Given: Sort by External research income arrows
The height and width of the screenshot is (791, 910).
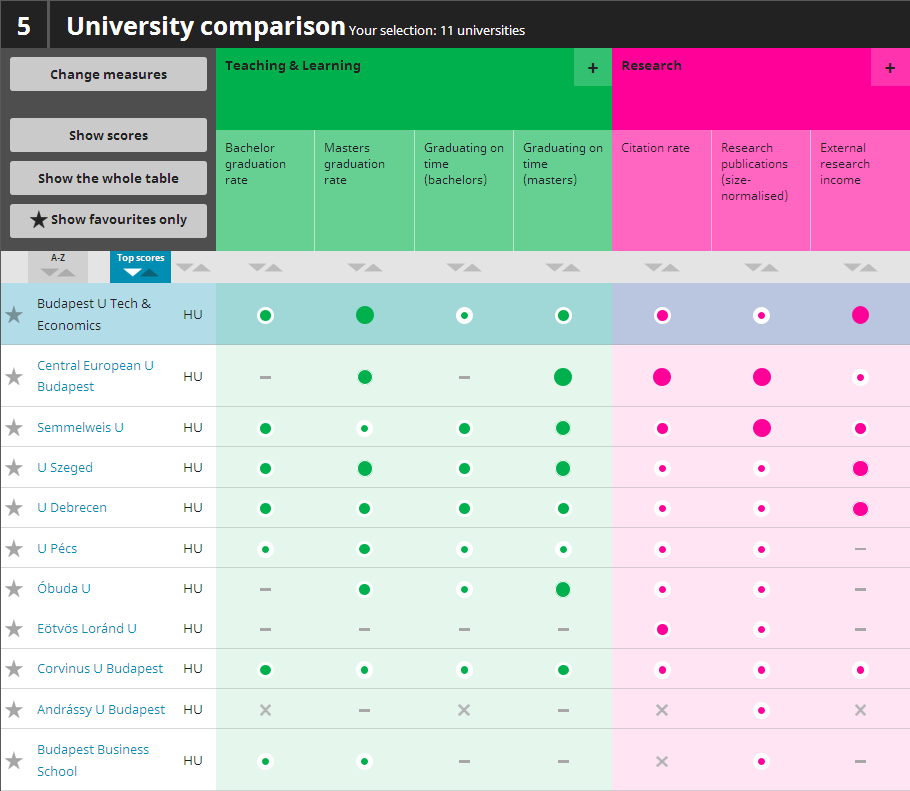Looking at the screenshot, I should [x=860, y=268].
